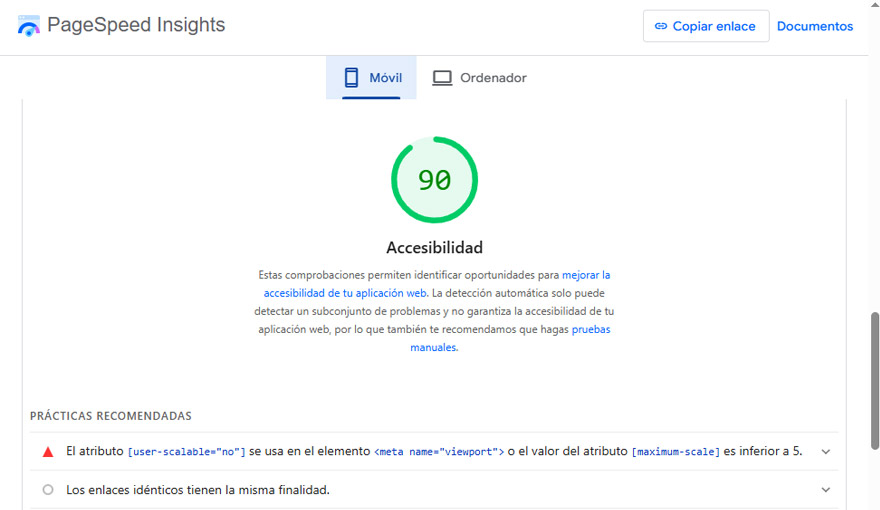The height and width of the screenshot is (510, 880).
Task: Open the Documentos link
Action: pos(815,27)
